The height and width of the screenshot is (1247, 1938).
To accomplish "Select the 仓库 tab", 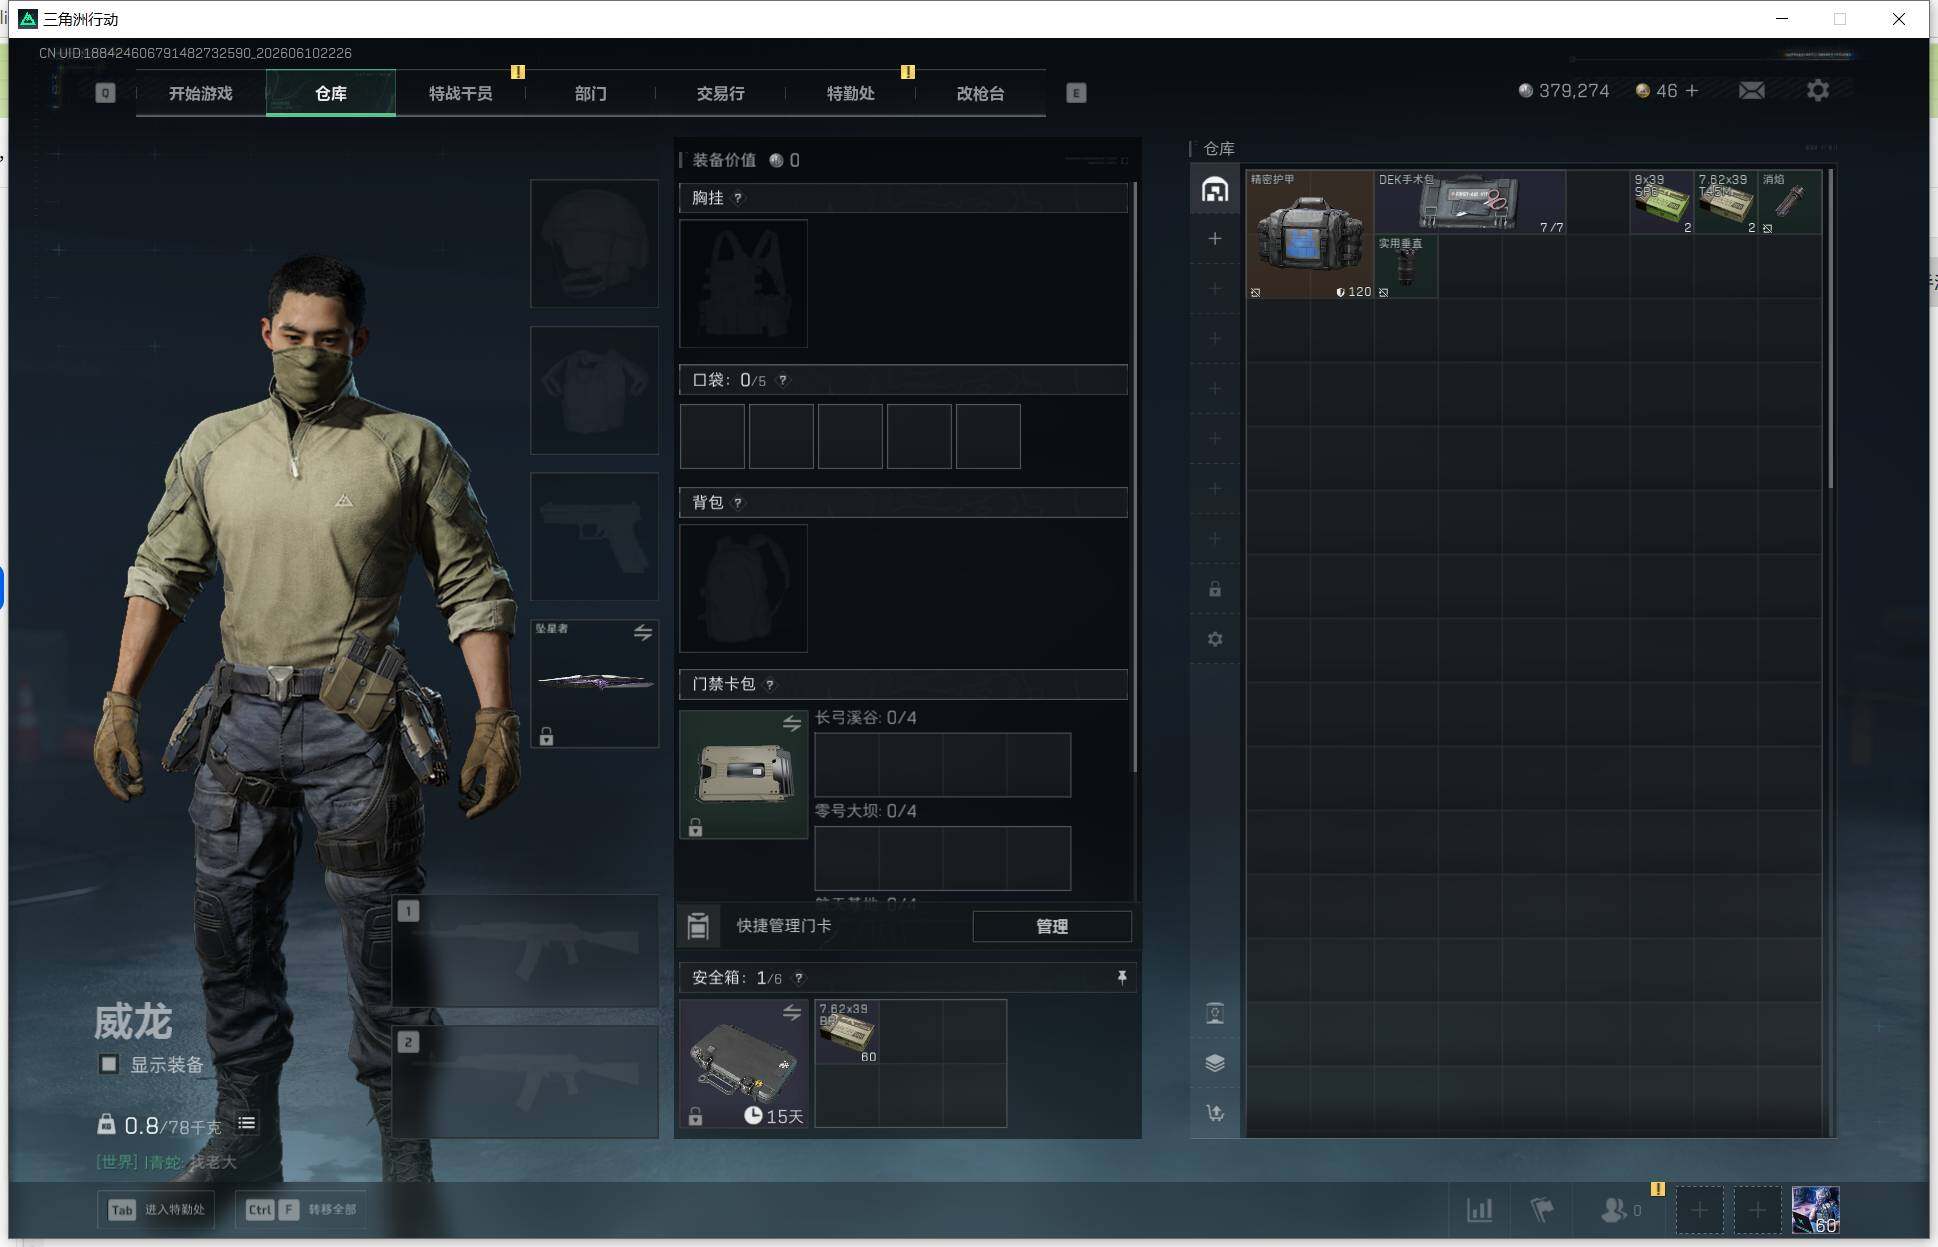I will (331, 93).
